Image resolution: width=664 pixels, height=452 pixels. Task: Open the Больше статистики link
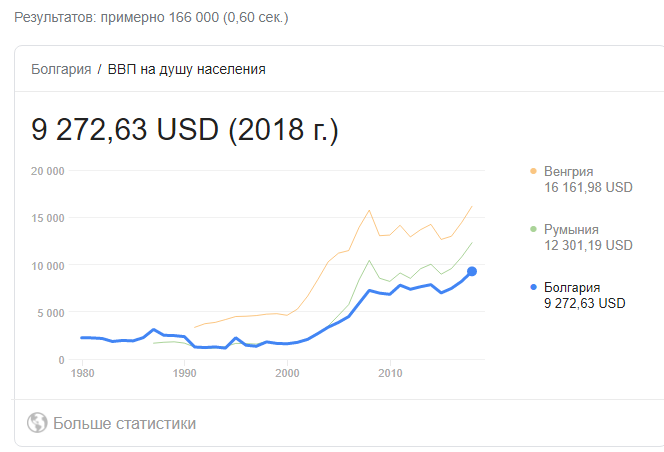pyautogui.click(x=125, y=423)
